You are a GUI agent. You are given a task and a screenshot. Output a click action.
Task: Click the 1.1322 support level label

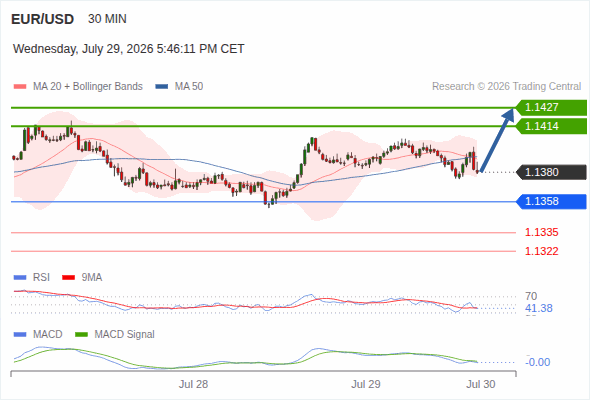click(x=541, y=251)
